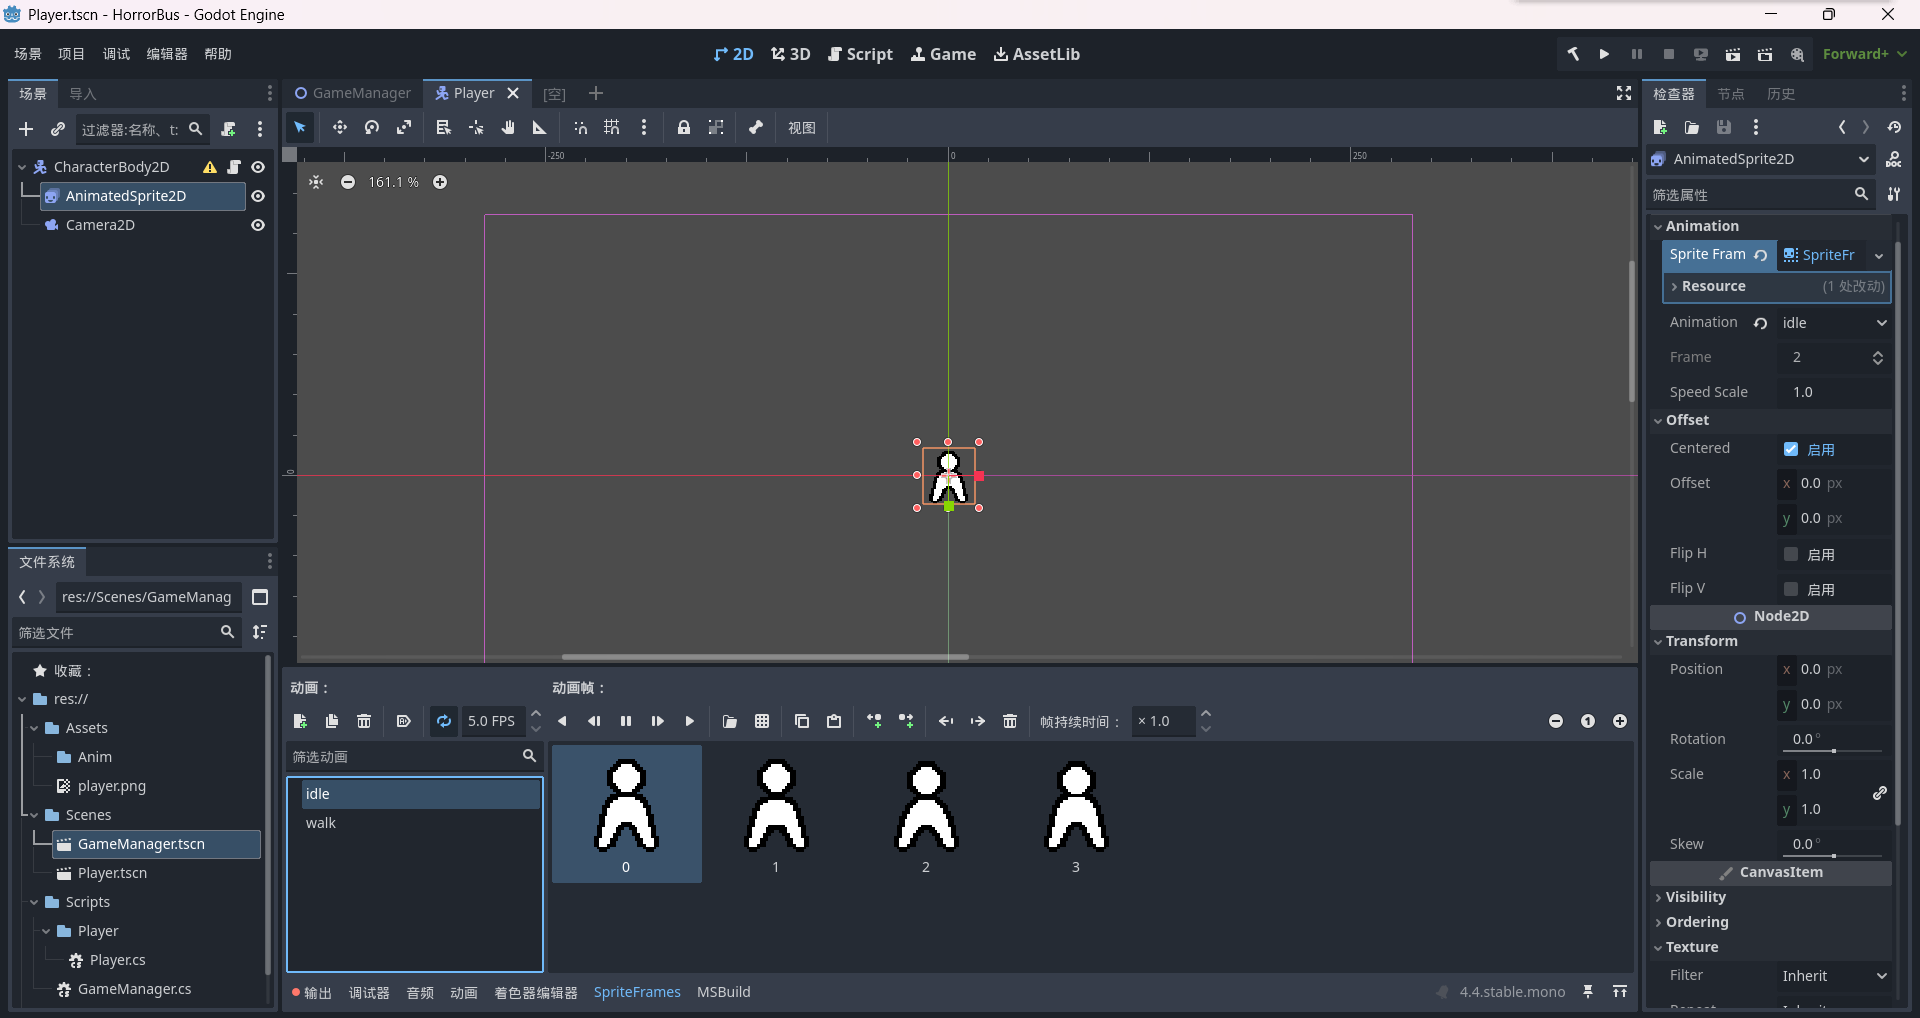Center the viewport view
1920x1018 pixels.
click(316, 182)
